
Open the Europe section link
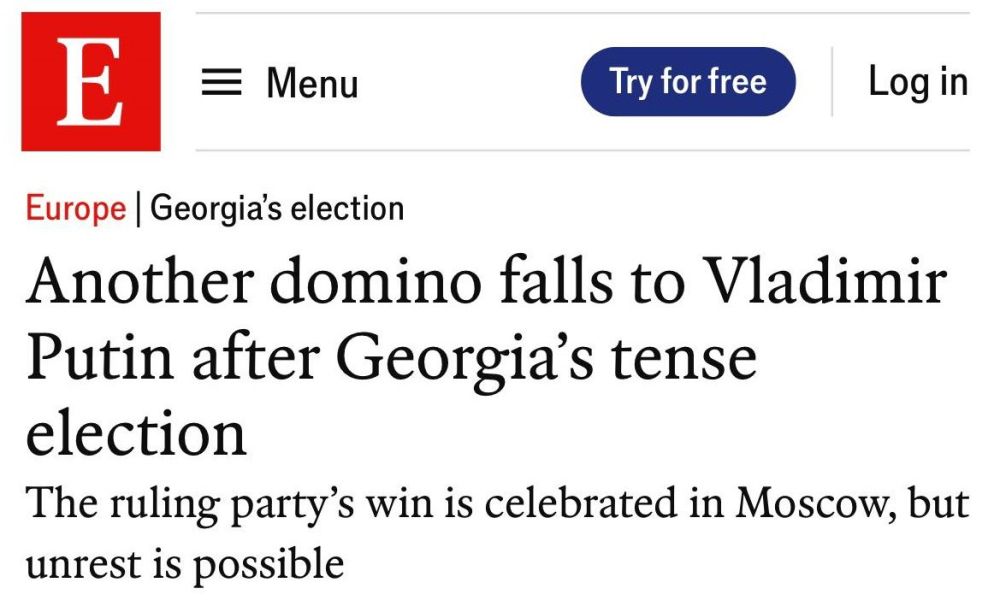(76, 209)
